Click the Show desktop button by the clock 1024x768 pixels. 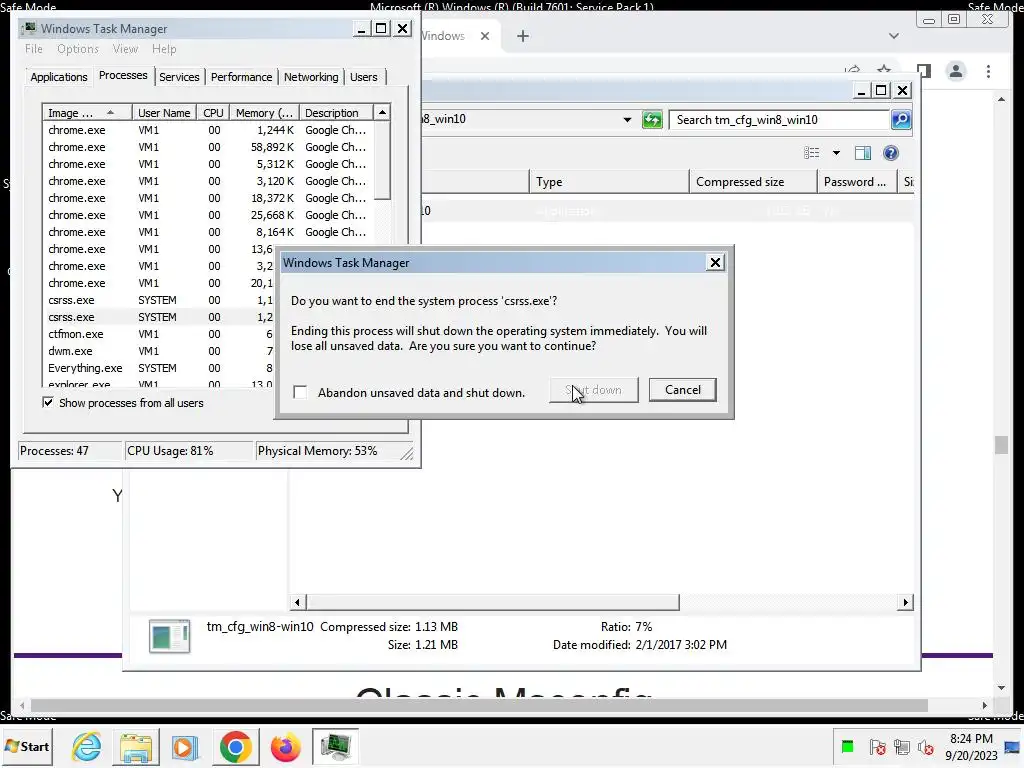click(1014, 746)
